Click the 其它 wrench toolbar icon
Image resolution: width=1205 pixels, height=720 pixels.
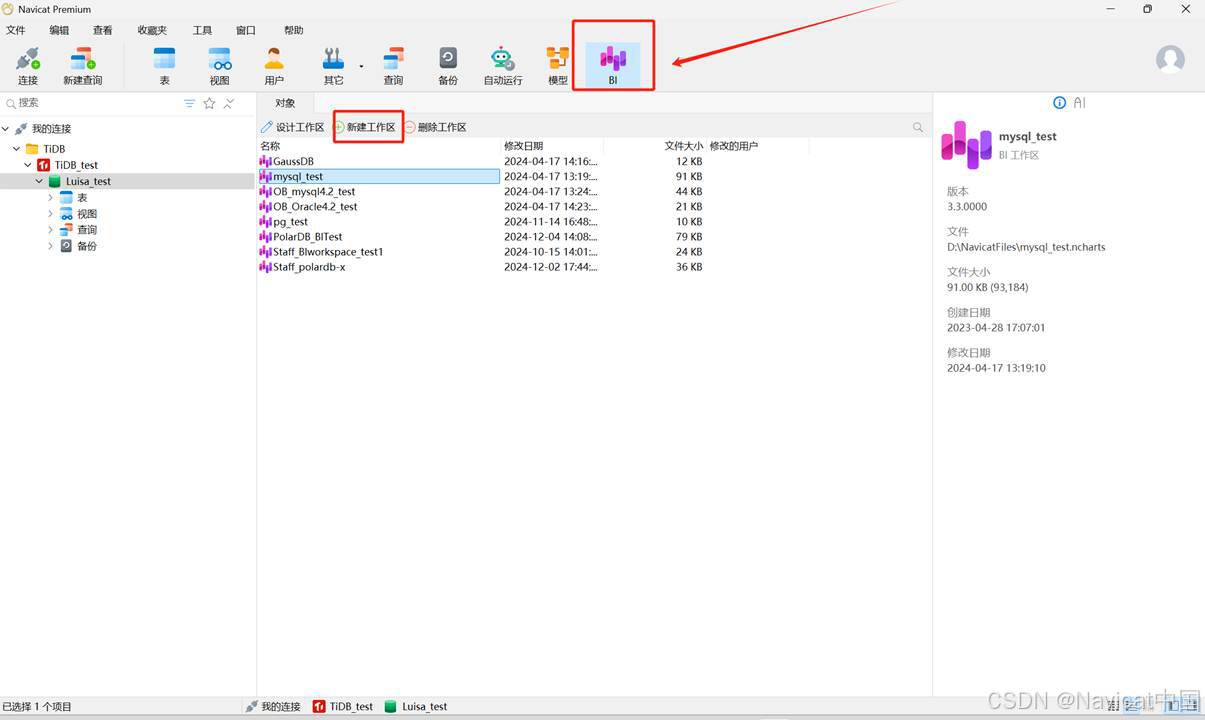pos(333,66)
